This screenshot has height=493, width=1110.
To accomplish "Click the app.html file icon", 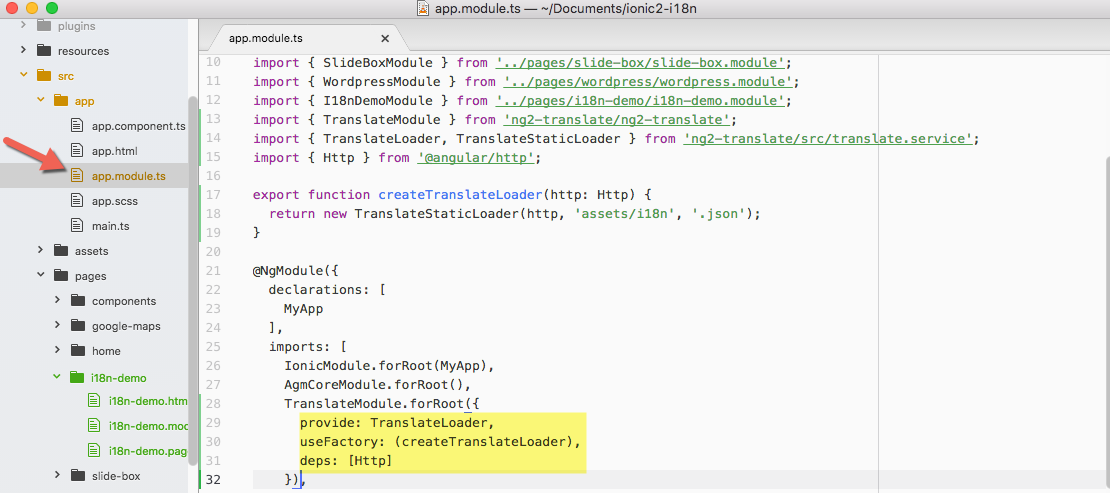I will [78, 151].
